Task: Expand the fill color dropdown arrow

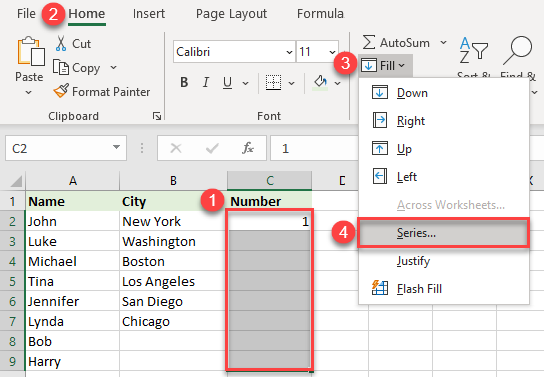Action: [x=337, y=83]
